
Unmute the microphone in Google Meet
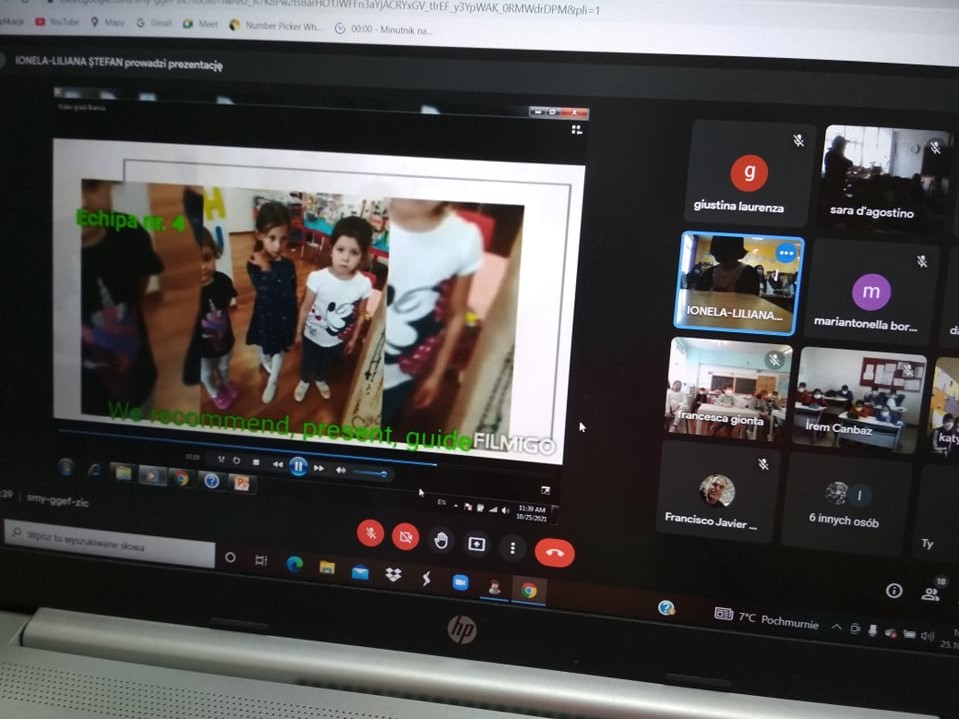coord(370,533)
